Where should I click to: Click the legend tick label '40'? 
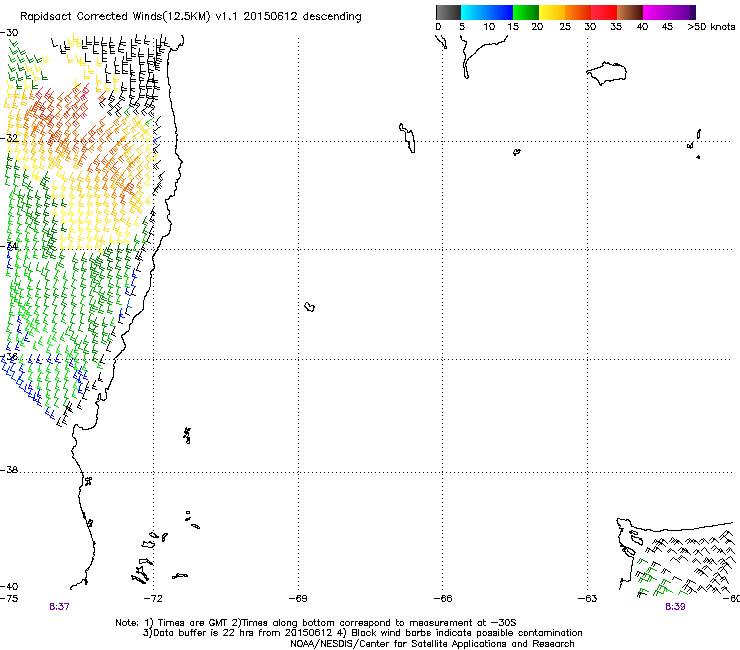pos(642,27)
